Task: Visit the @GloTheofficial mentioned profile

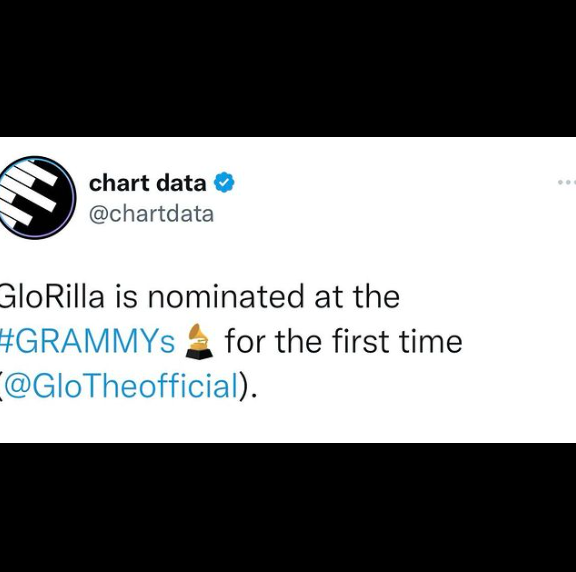Action: point(120,386)
